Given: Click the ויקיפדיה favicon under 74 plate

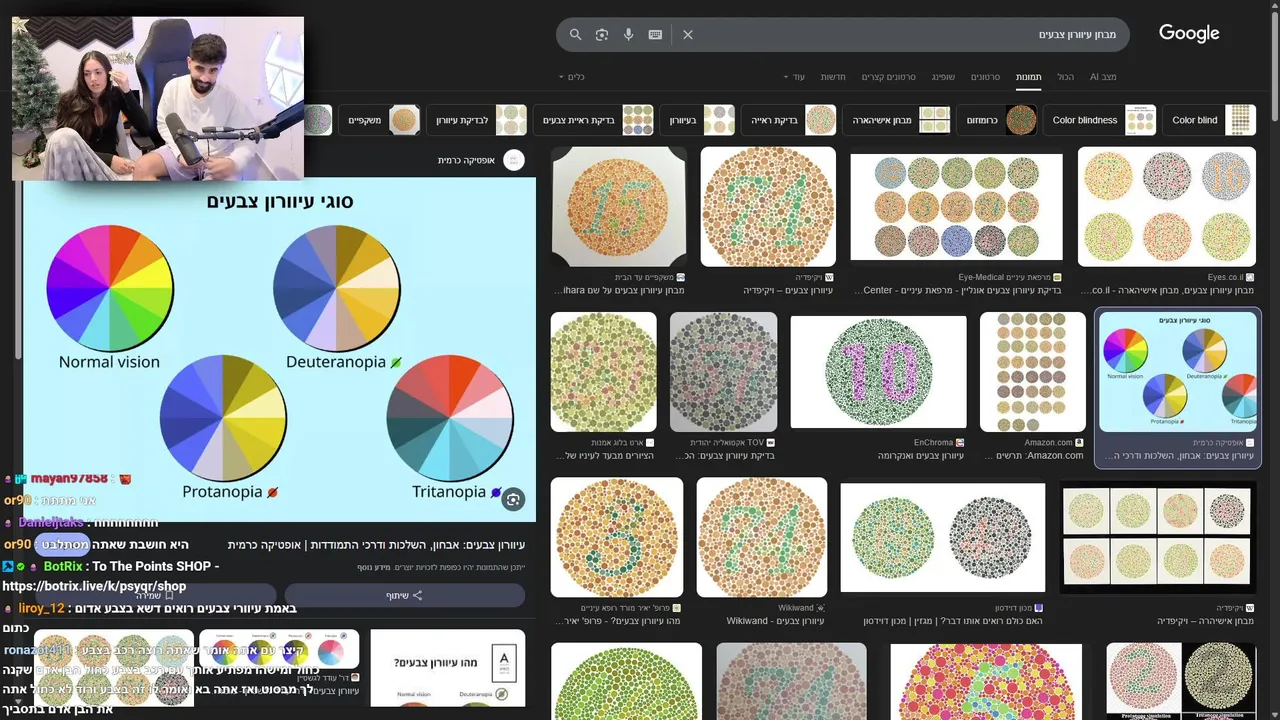Looking at the screenshot, I should [829, 277].
